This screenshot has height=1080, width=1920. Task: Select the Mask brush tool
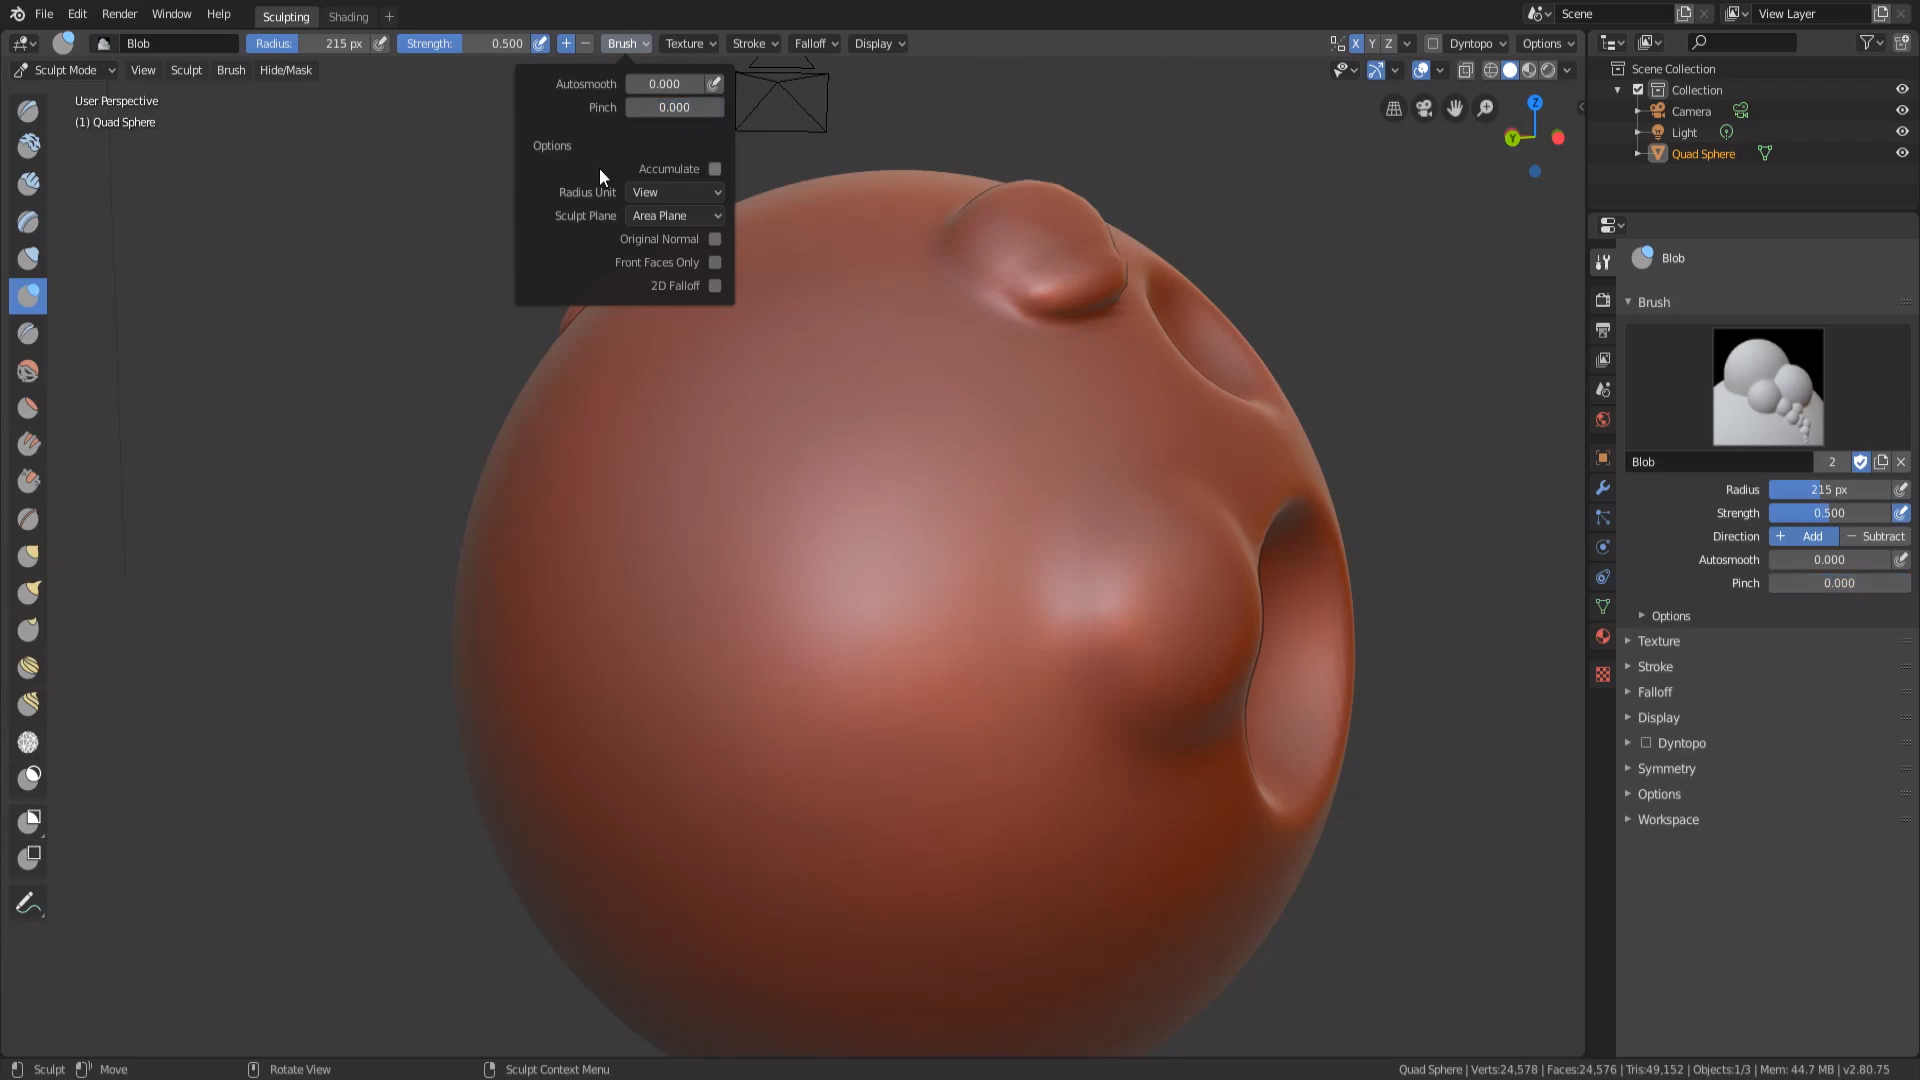pos(28,778)
